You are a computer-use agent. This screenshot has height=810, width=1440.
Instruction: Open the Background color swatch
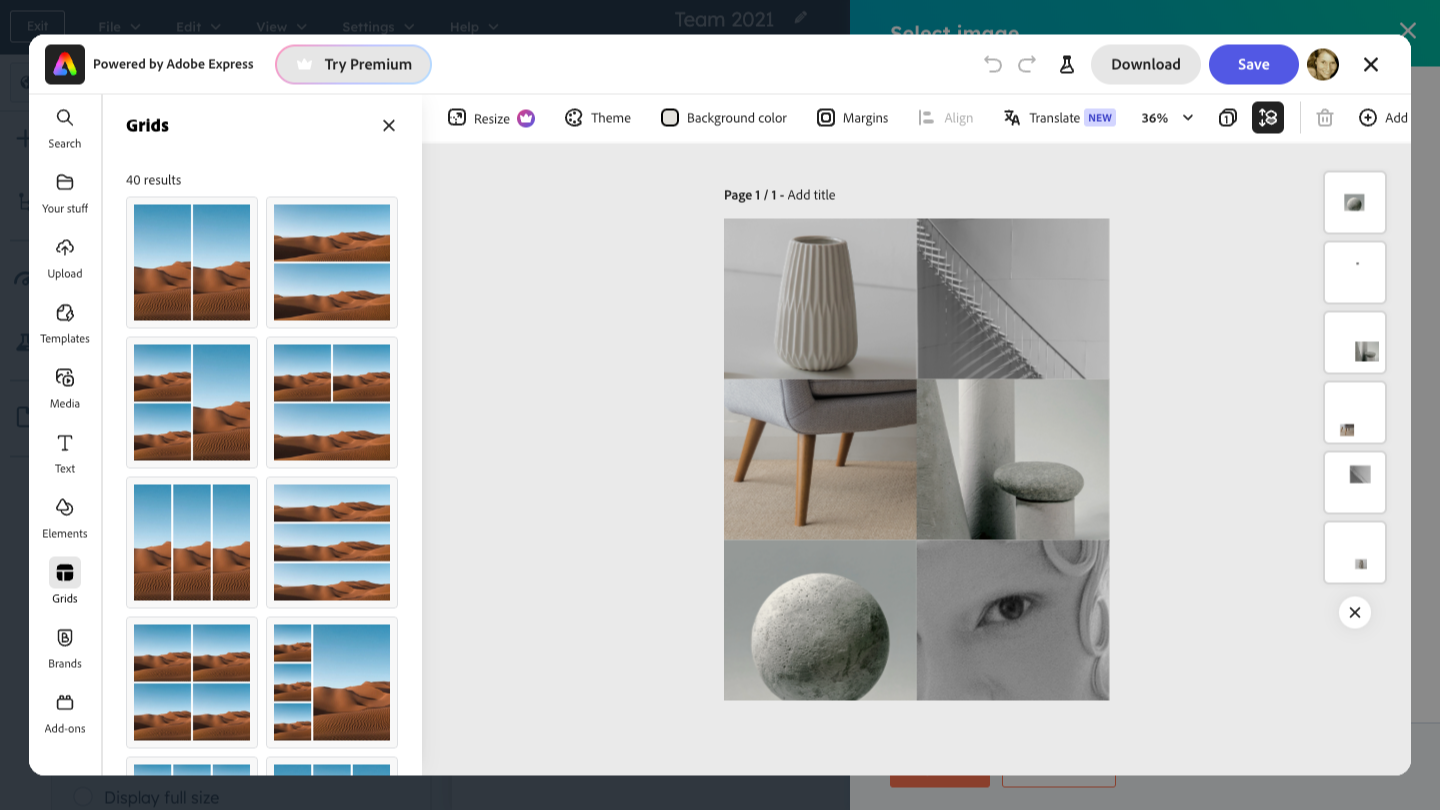[x=724, y=118]
